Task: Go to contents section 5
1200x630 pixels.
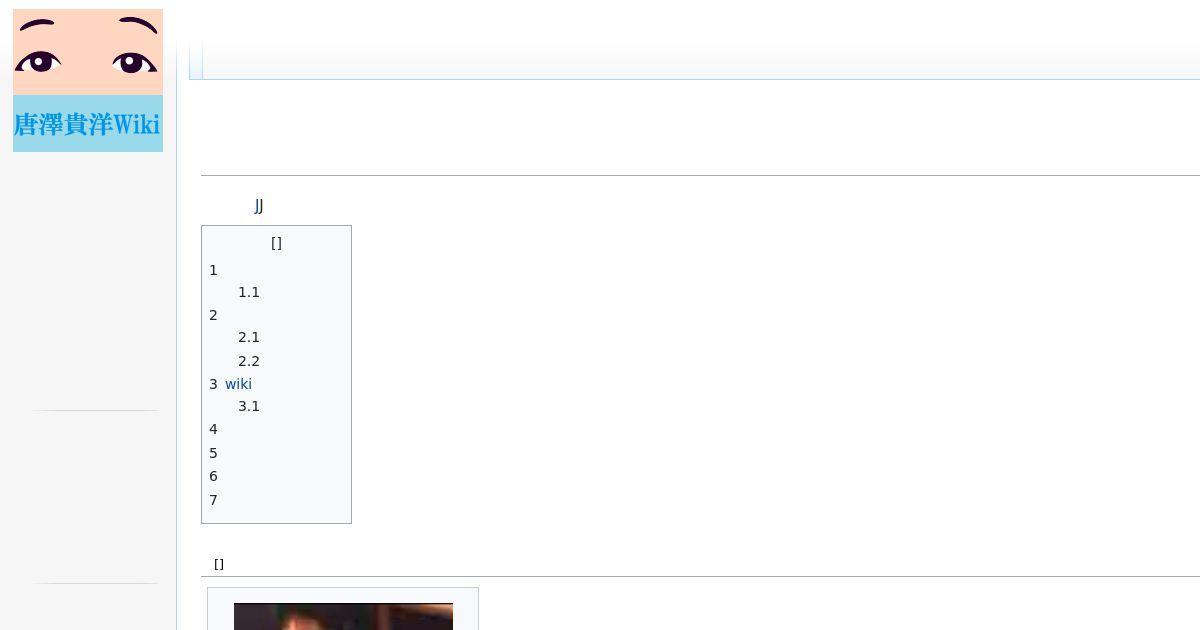Action: (213, 453)
